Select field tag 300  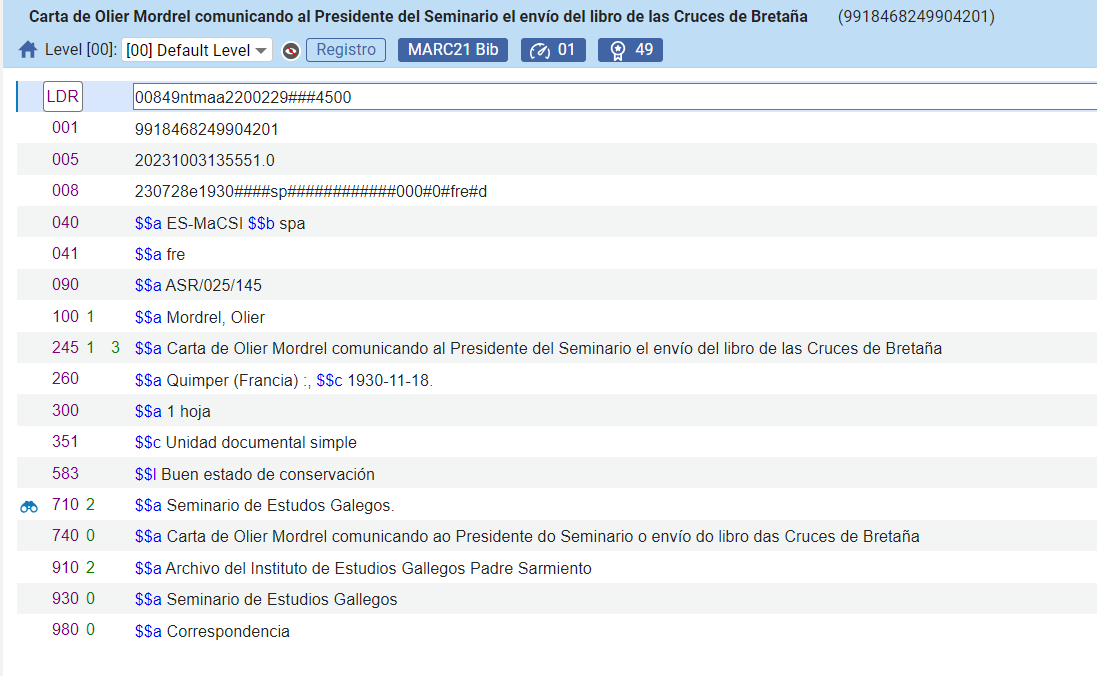[x=65, y=411]
